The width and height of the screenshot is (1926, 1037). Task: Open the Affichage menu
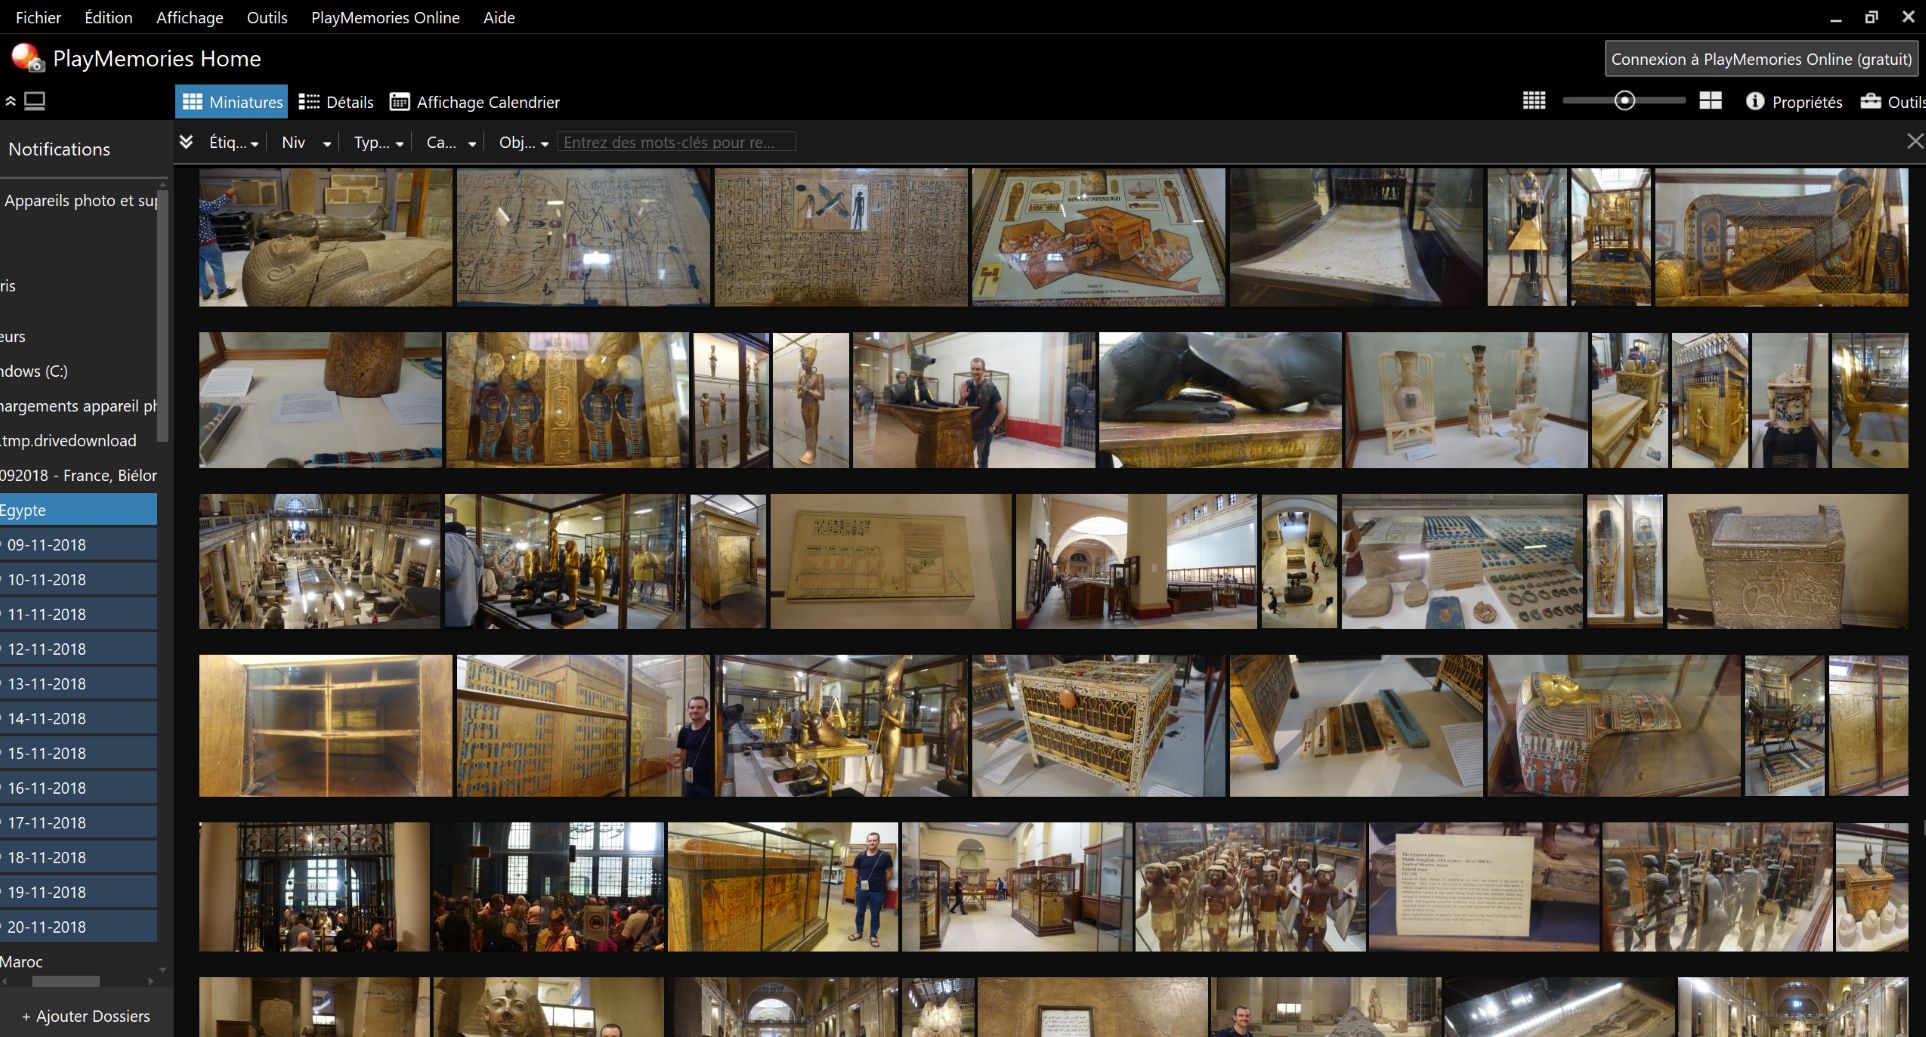pos(189,17)
